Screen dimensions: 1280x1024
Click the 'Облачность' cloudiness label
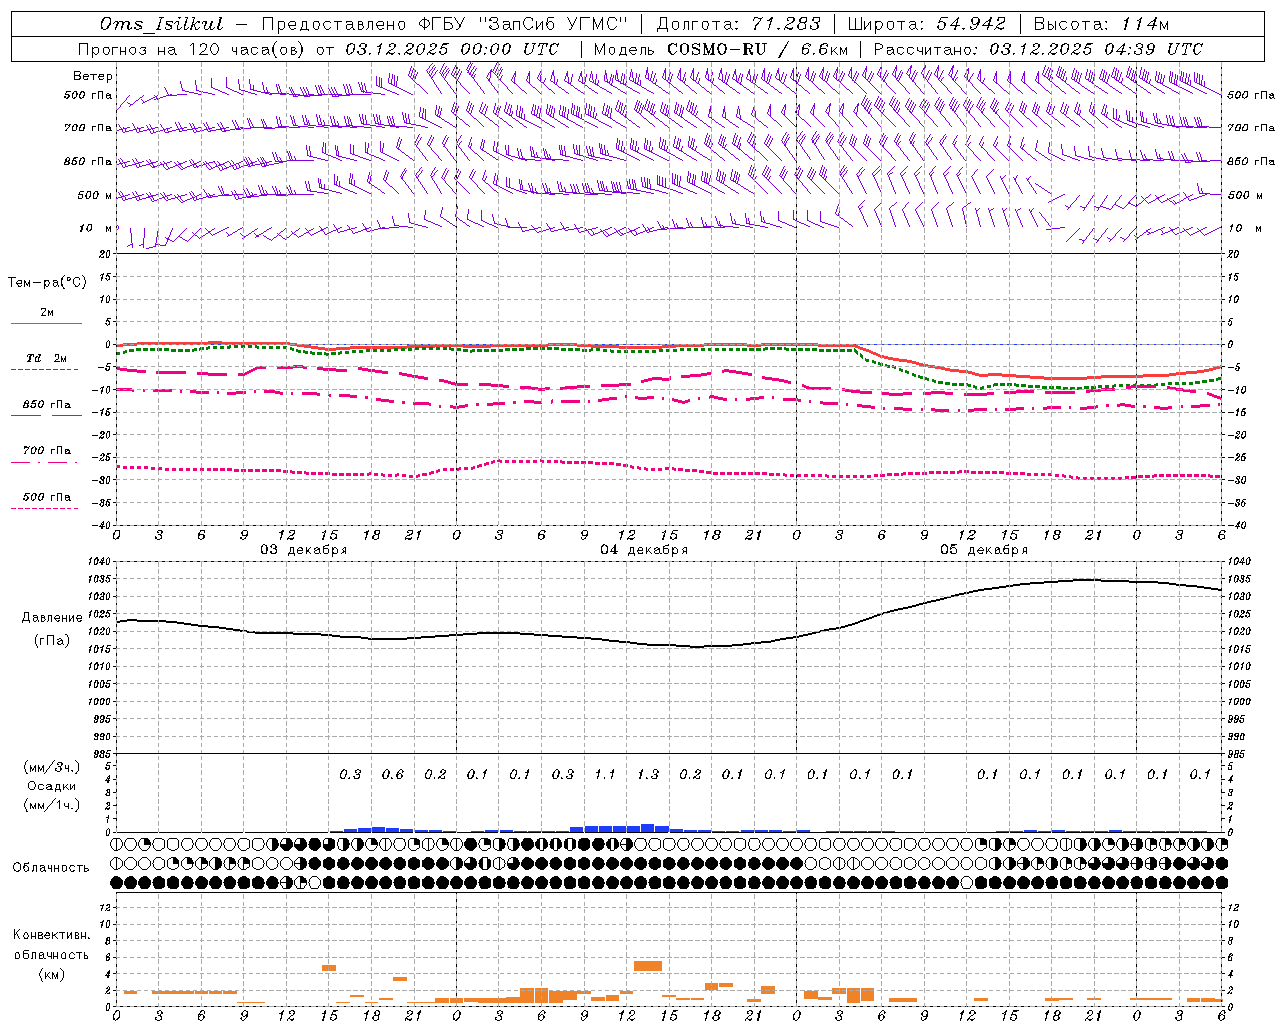(51, 868)
